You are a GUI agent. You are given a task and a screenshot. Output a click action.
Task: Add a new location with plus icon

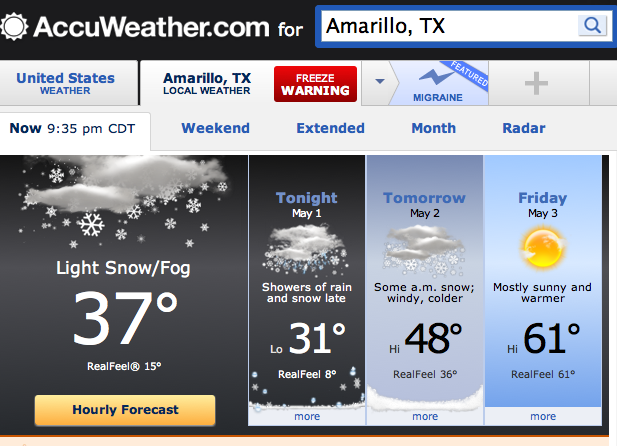point(536,83)
